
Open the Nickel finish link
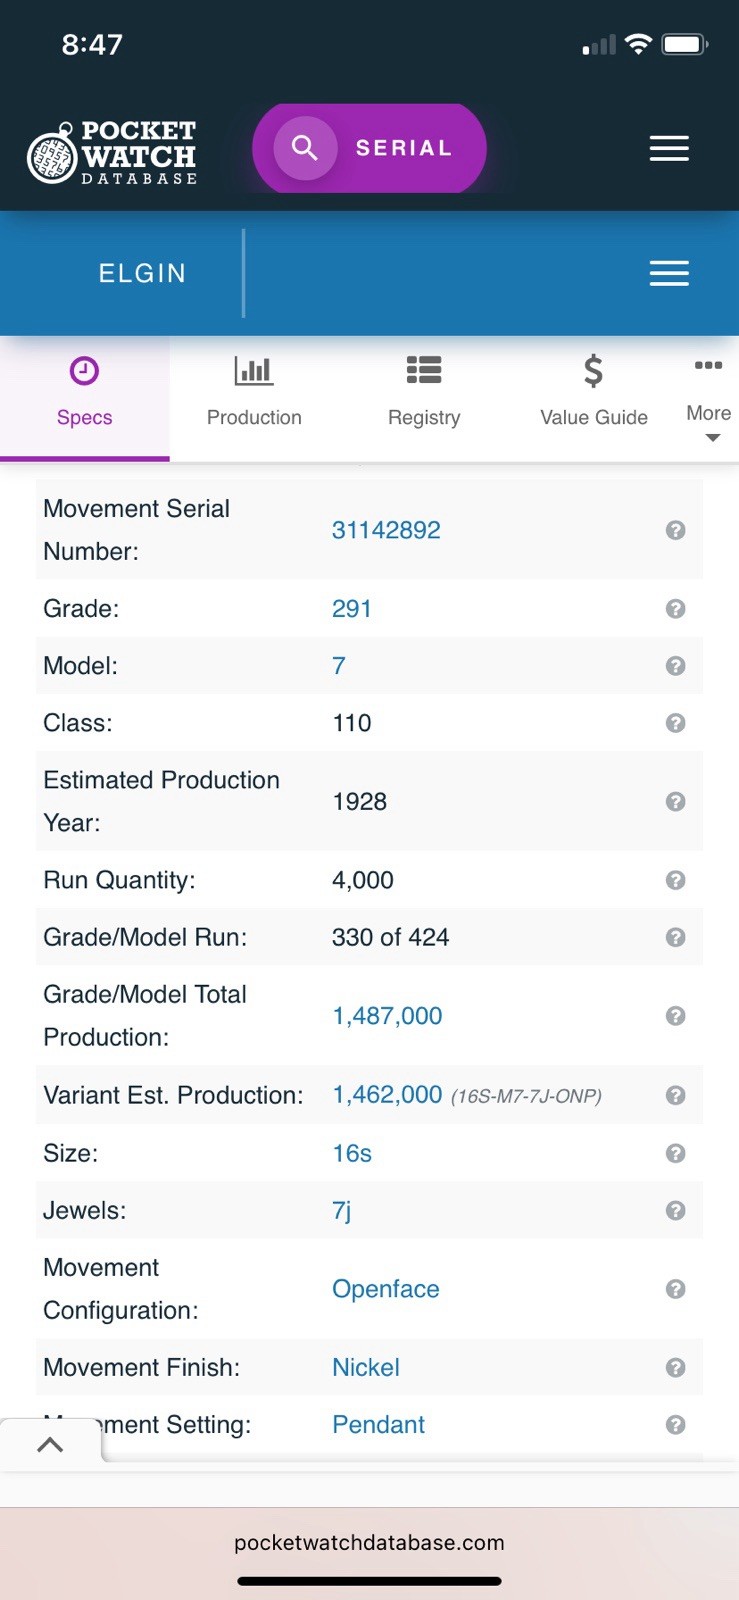click(x=366, y=1367)
